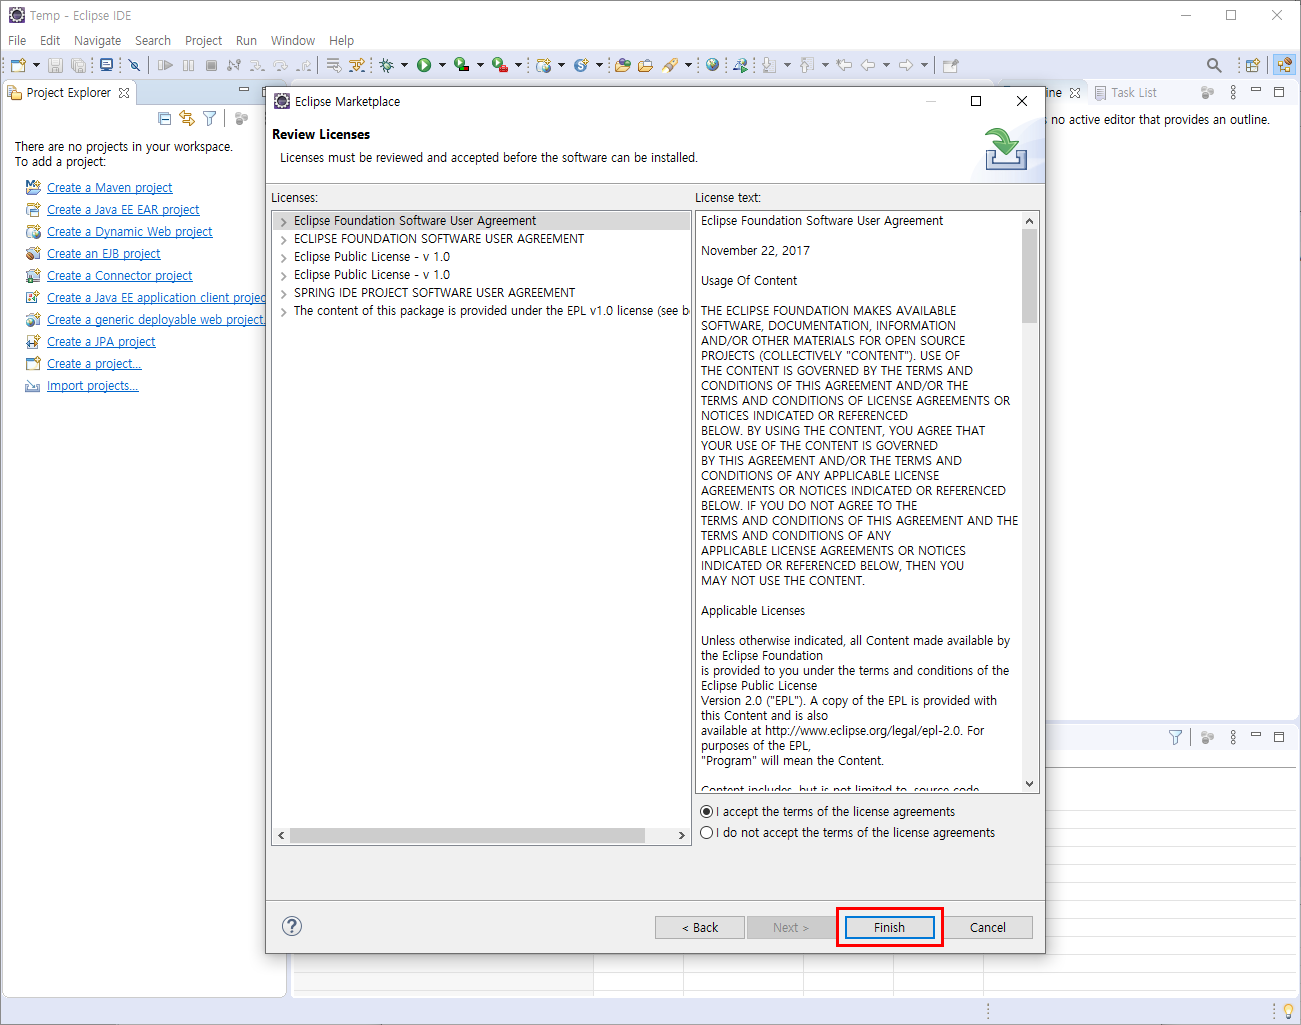The height and width of the screenshot is (1025, 1301).
Task: Open the Help menu
Action: click(x=341, y=40)
